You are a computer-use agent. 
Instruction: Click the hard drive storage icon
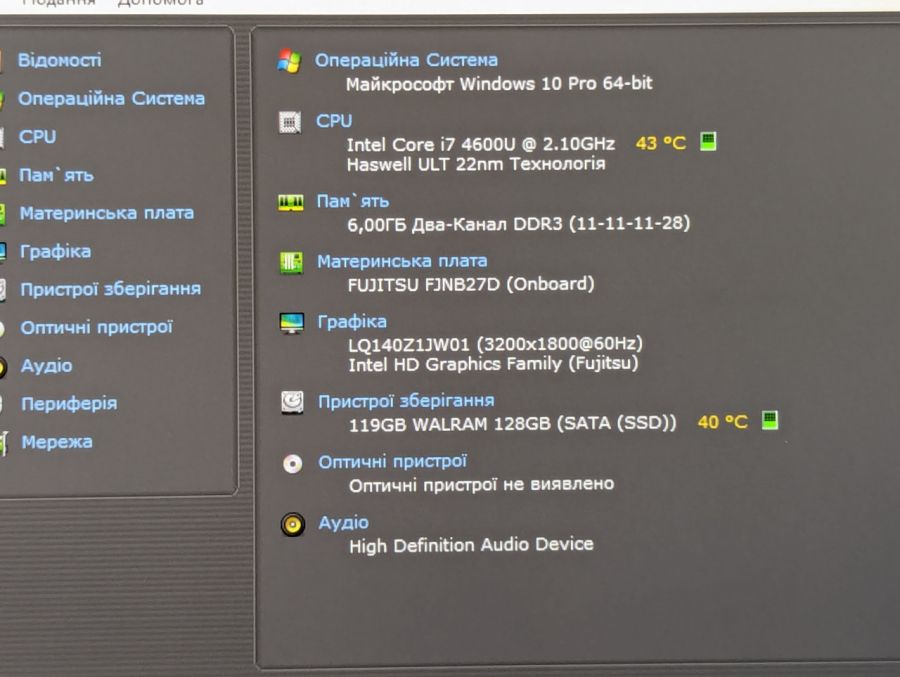click(x=293, y=403)
